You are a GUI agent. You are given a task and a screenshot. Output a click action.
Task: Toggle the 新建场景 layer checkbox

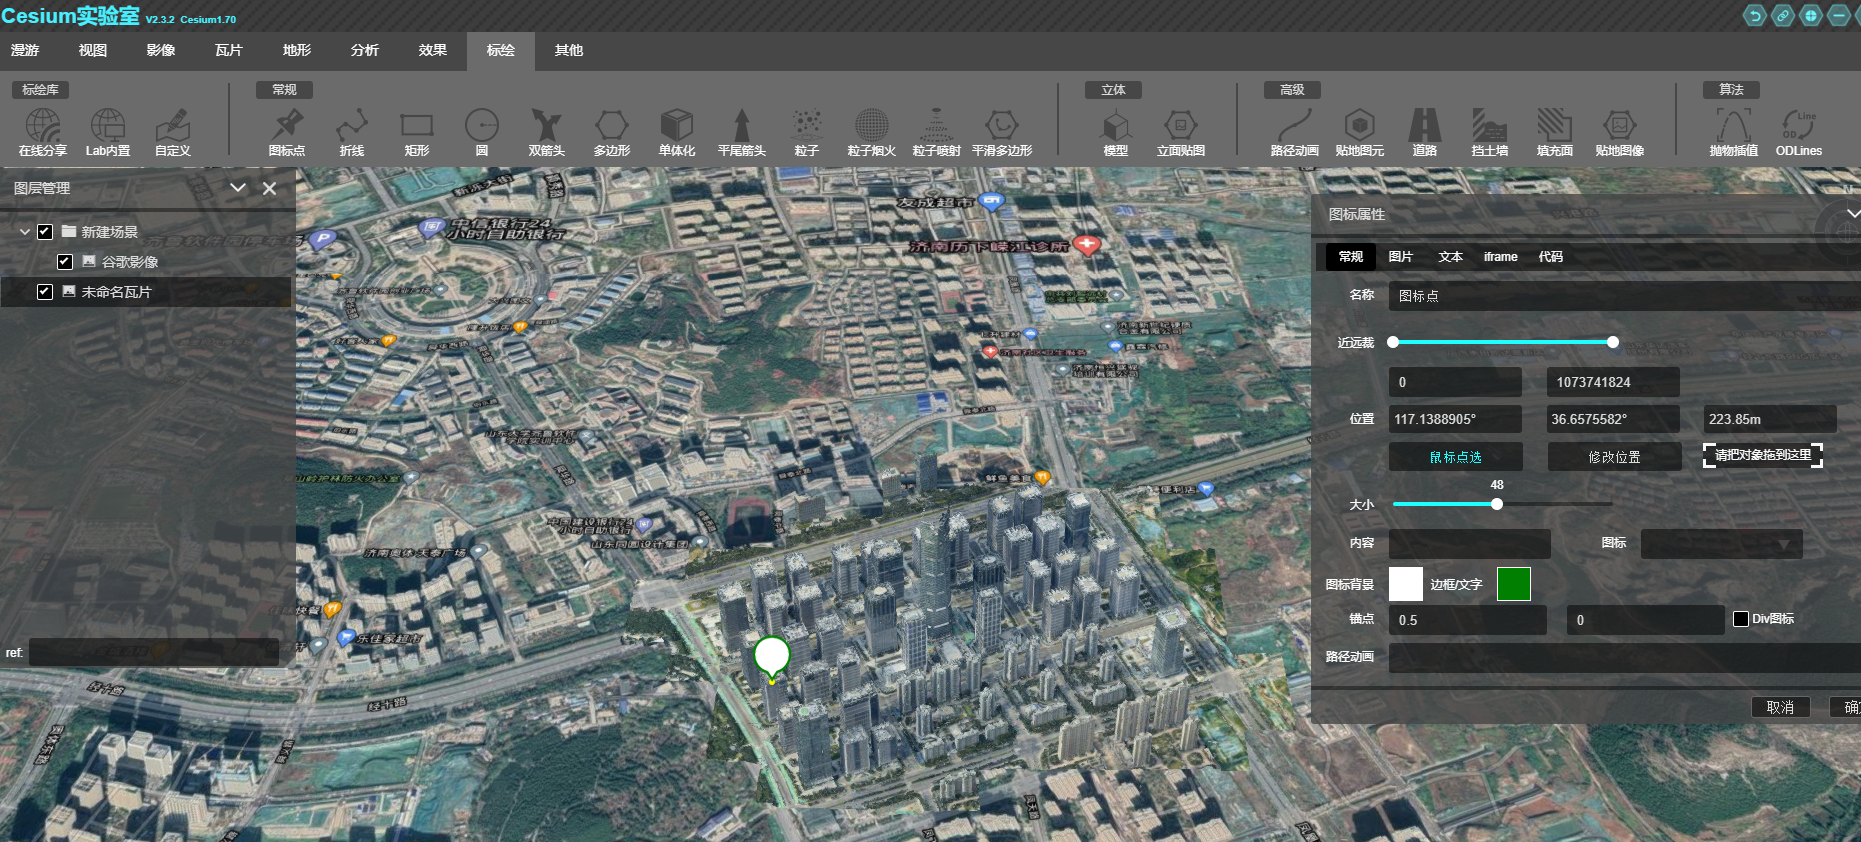click(x=45, y=232)
